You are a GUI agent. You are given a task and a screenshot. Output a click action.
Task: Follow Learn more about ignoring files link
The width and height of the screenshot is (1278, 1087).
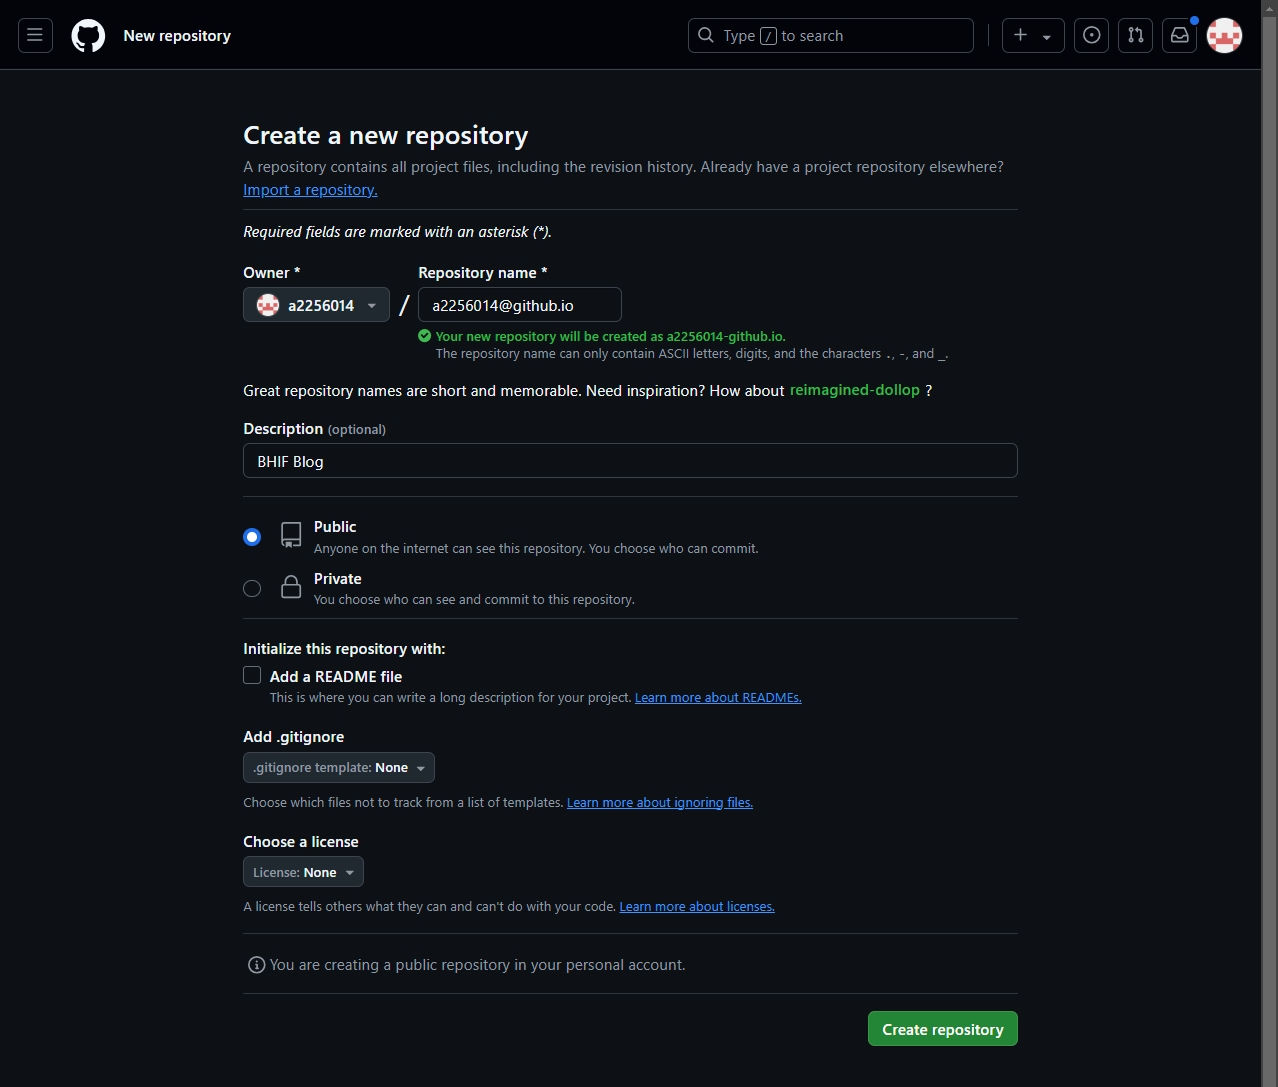tap(660, 802)
